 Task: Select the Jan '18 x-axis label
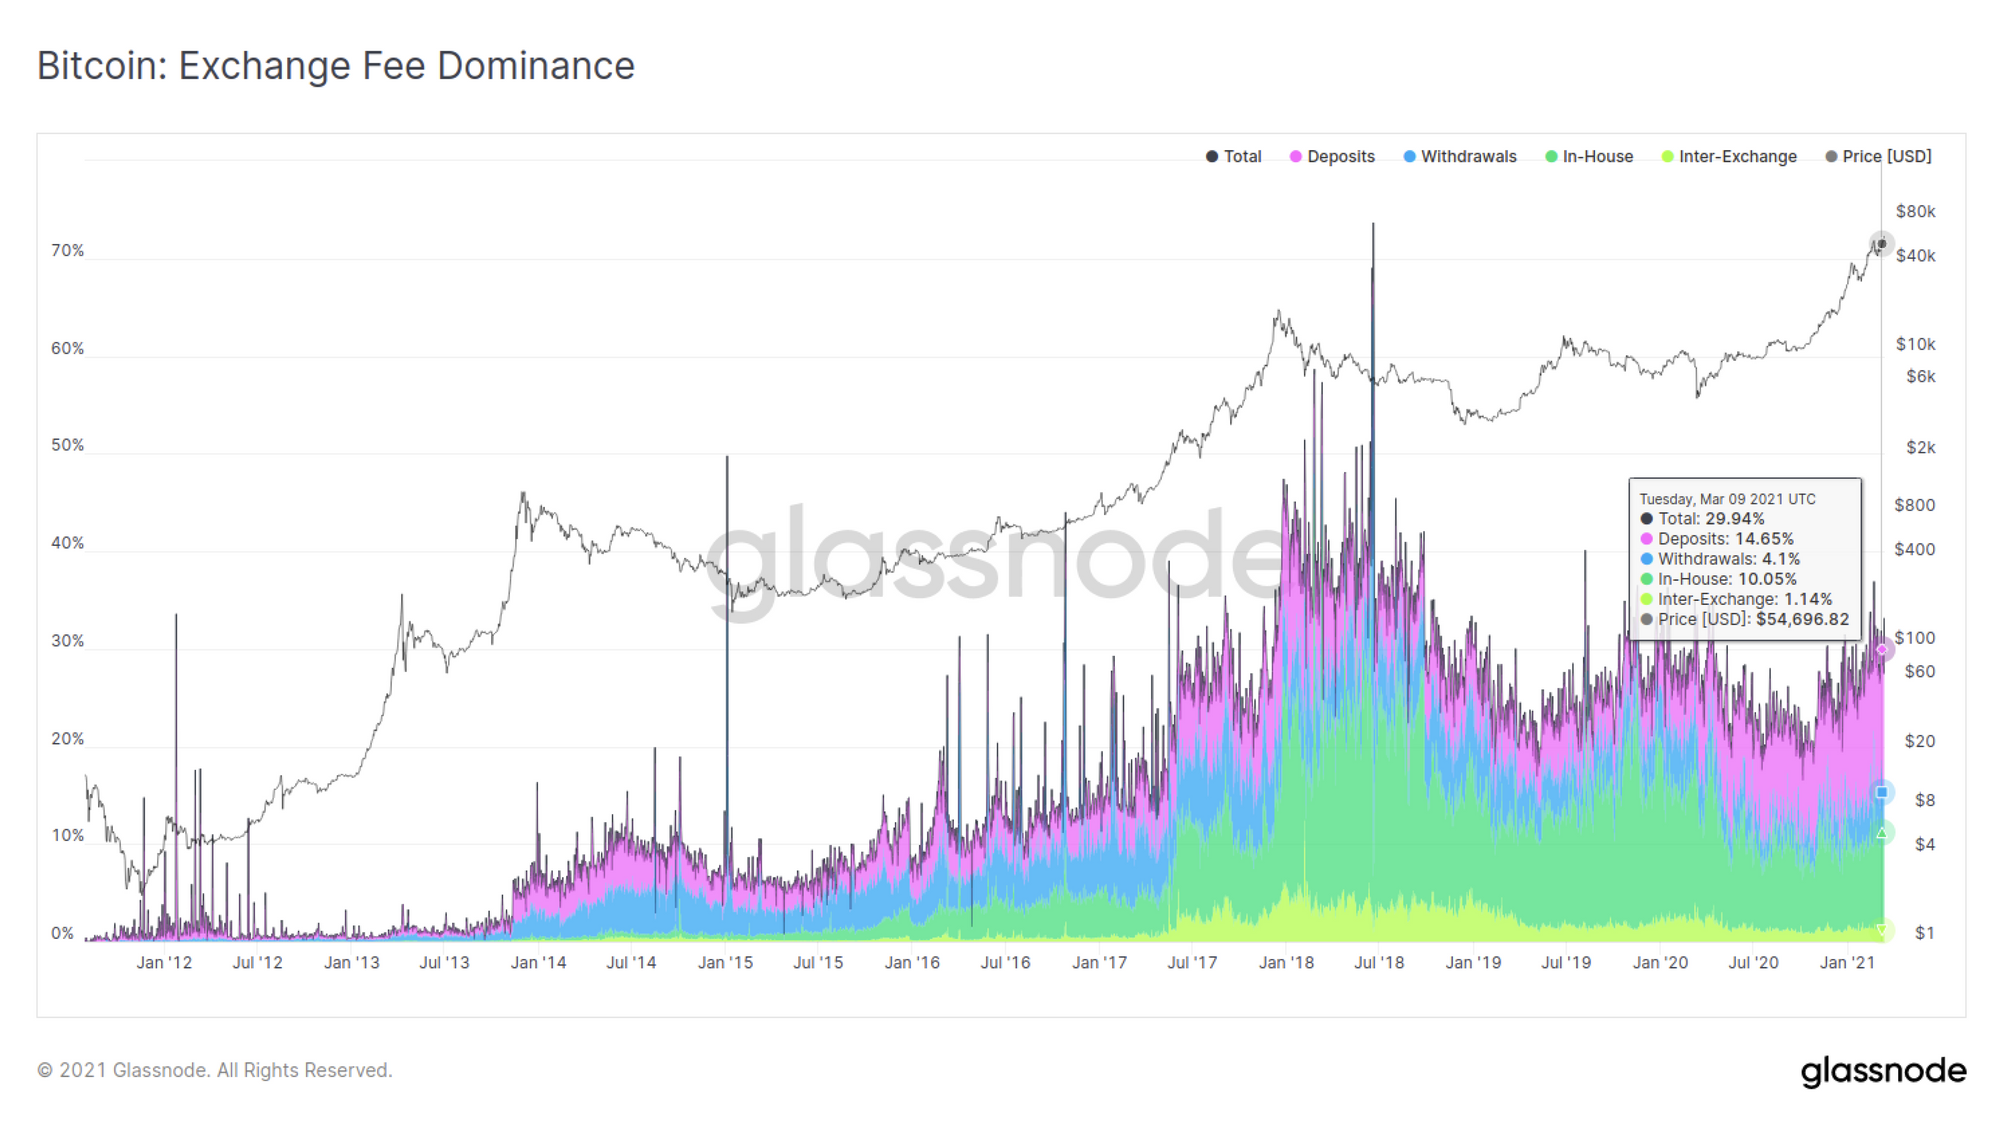click(1286, 963)
